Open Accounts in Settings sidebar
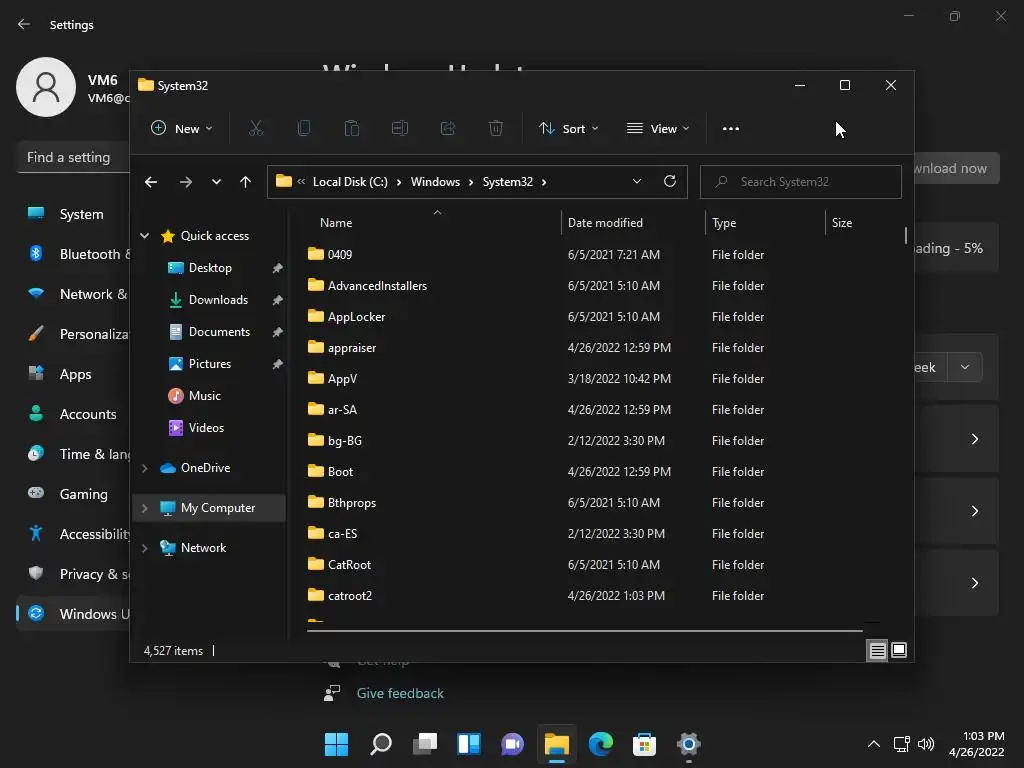Viewport: 1024px width, 768px height. 73,414
